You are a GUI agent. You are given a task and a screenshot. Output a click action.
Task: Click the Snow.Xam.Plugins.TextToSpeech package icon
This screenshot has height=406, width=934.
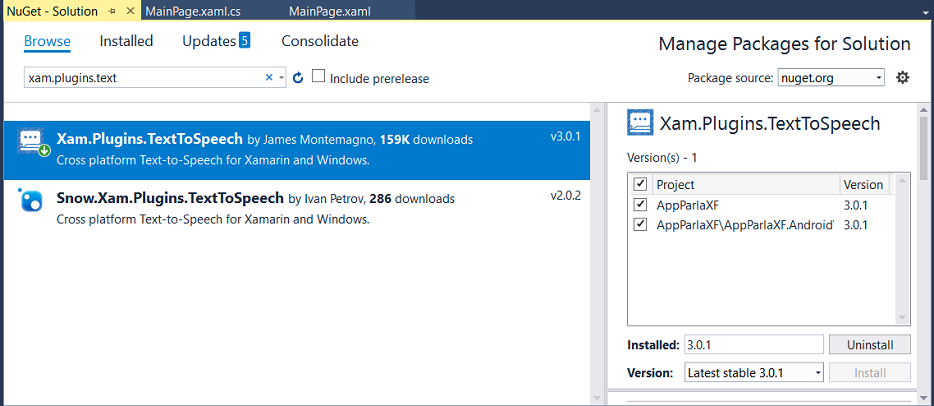click(x=30, y=199)
